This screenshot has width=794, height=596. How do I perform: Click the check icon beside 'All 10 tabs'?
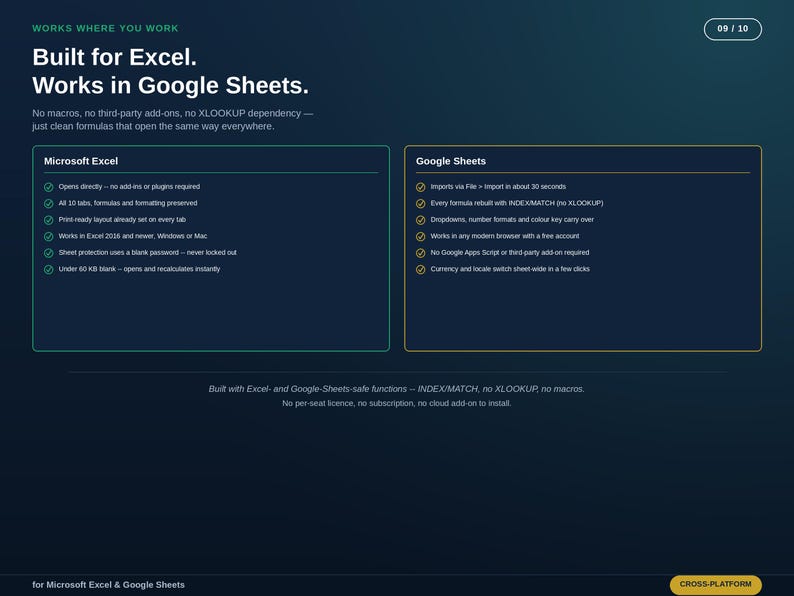(49, 204)
